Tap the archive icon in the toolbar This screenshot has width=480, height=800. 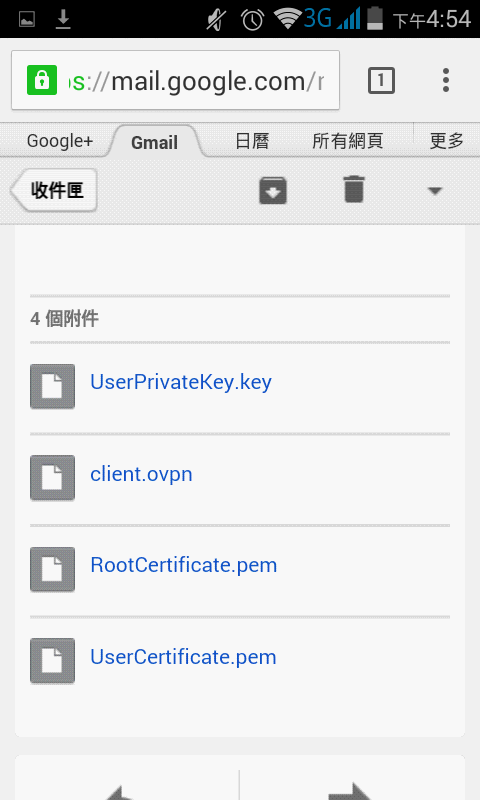273,191
